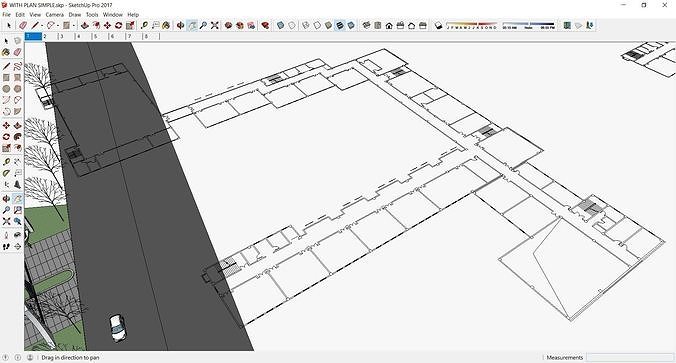Open the Extension Warehouse
Screen dimensions: 676x363
(240, 25)
